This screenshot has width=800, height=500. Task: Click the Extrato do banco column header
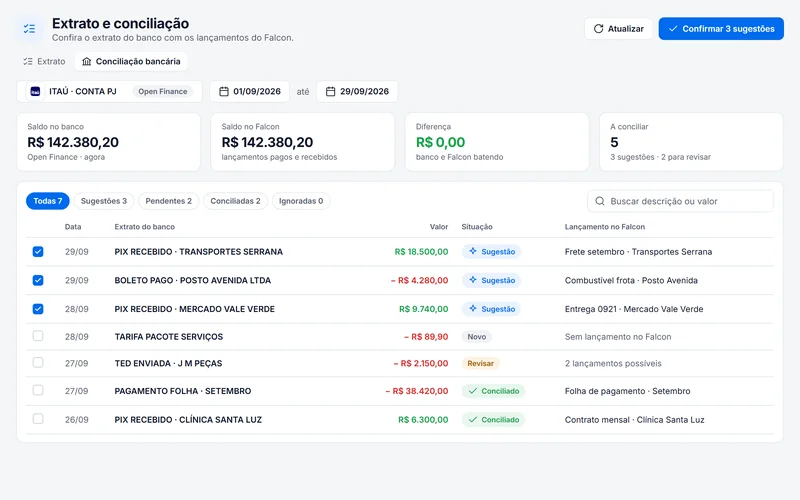[144, 227]
